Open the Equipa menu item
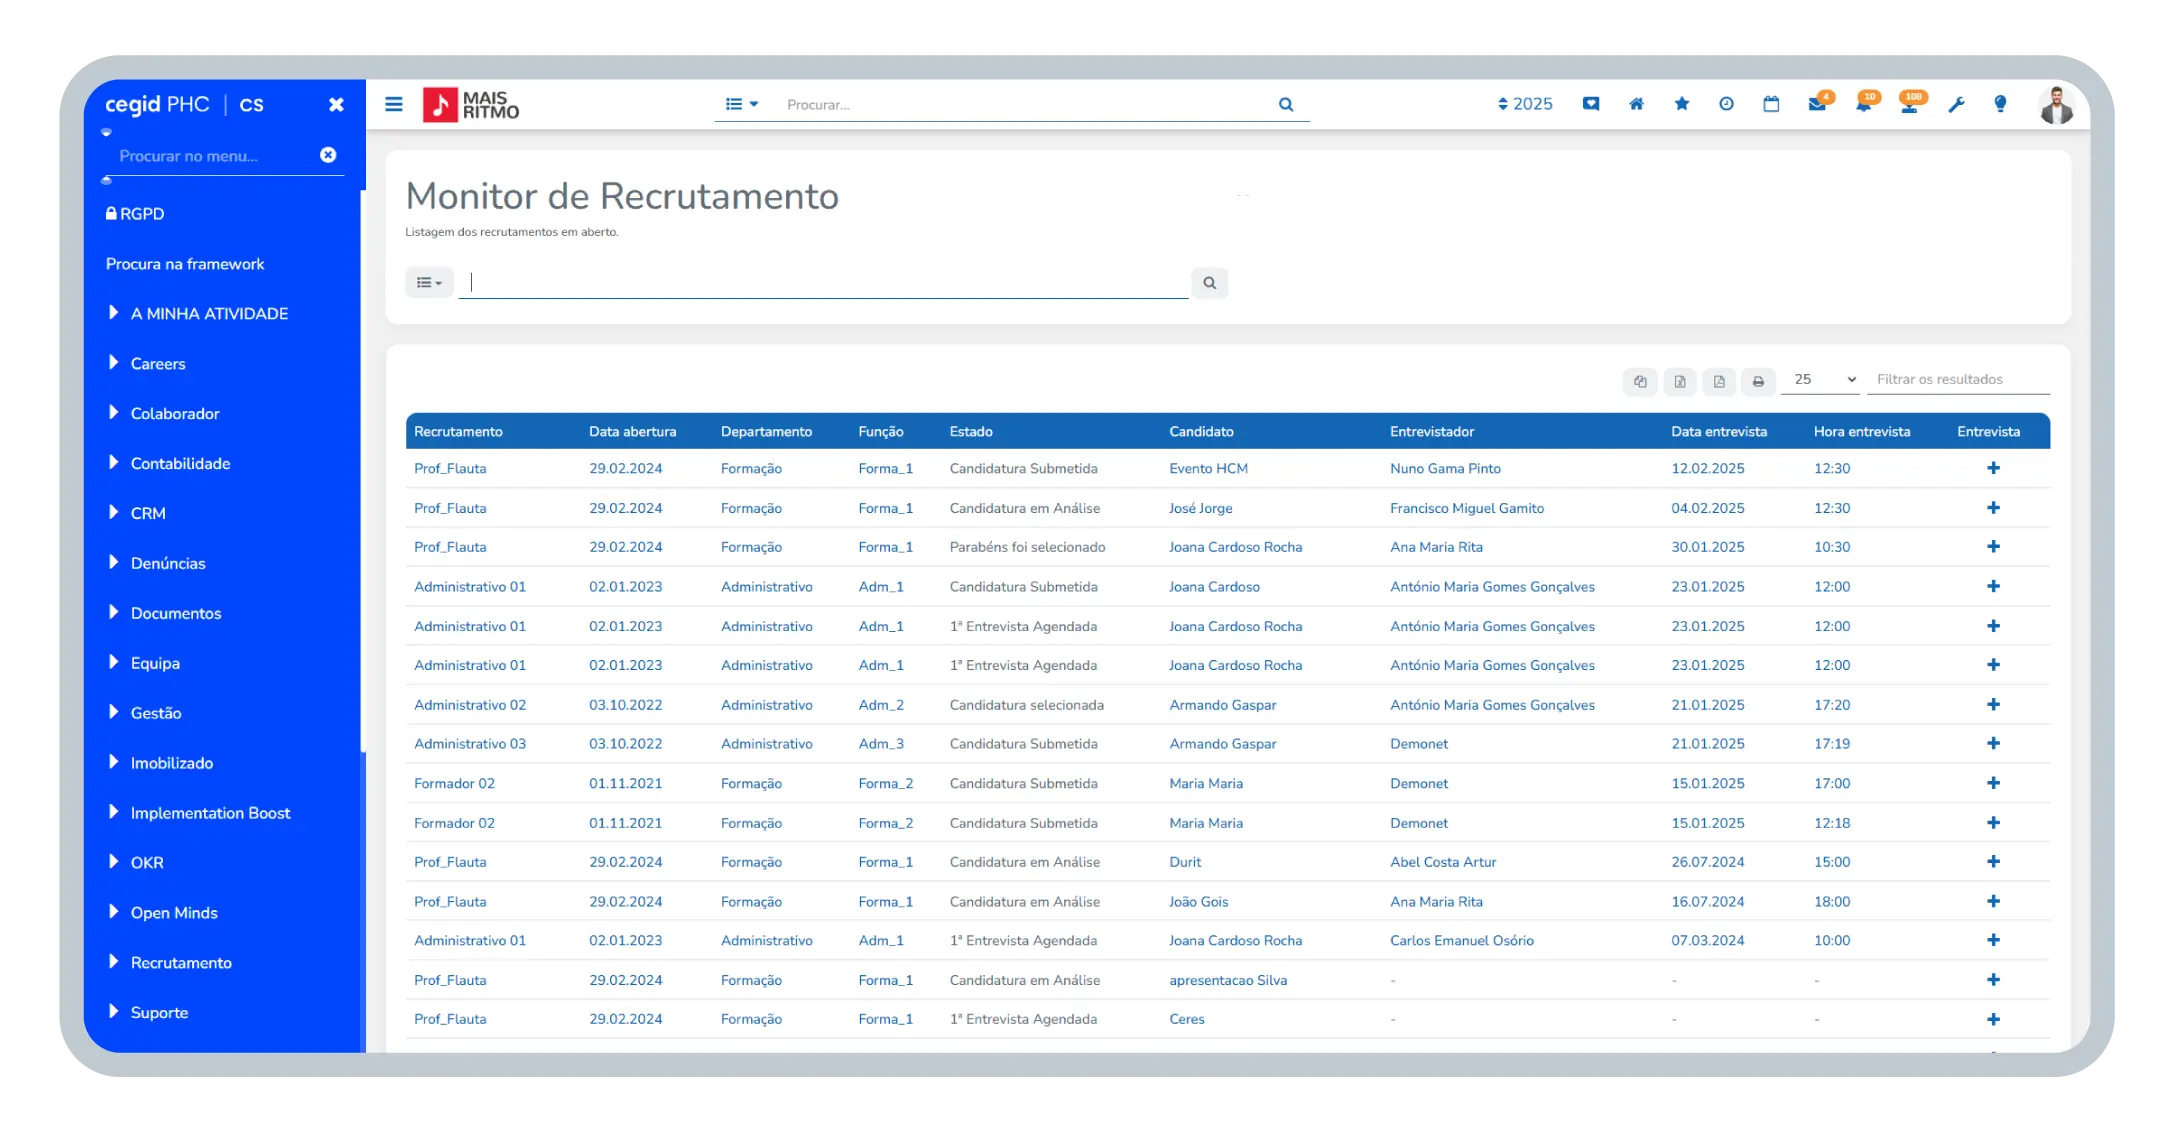The width and height of the screenshot is (2181, 1132). coord(154,663)
